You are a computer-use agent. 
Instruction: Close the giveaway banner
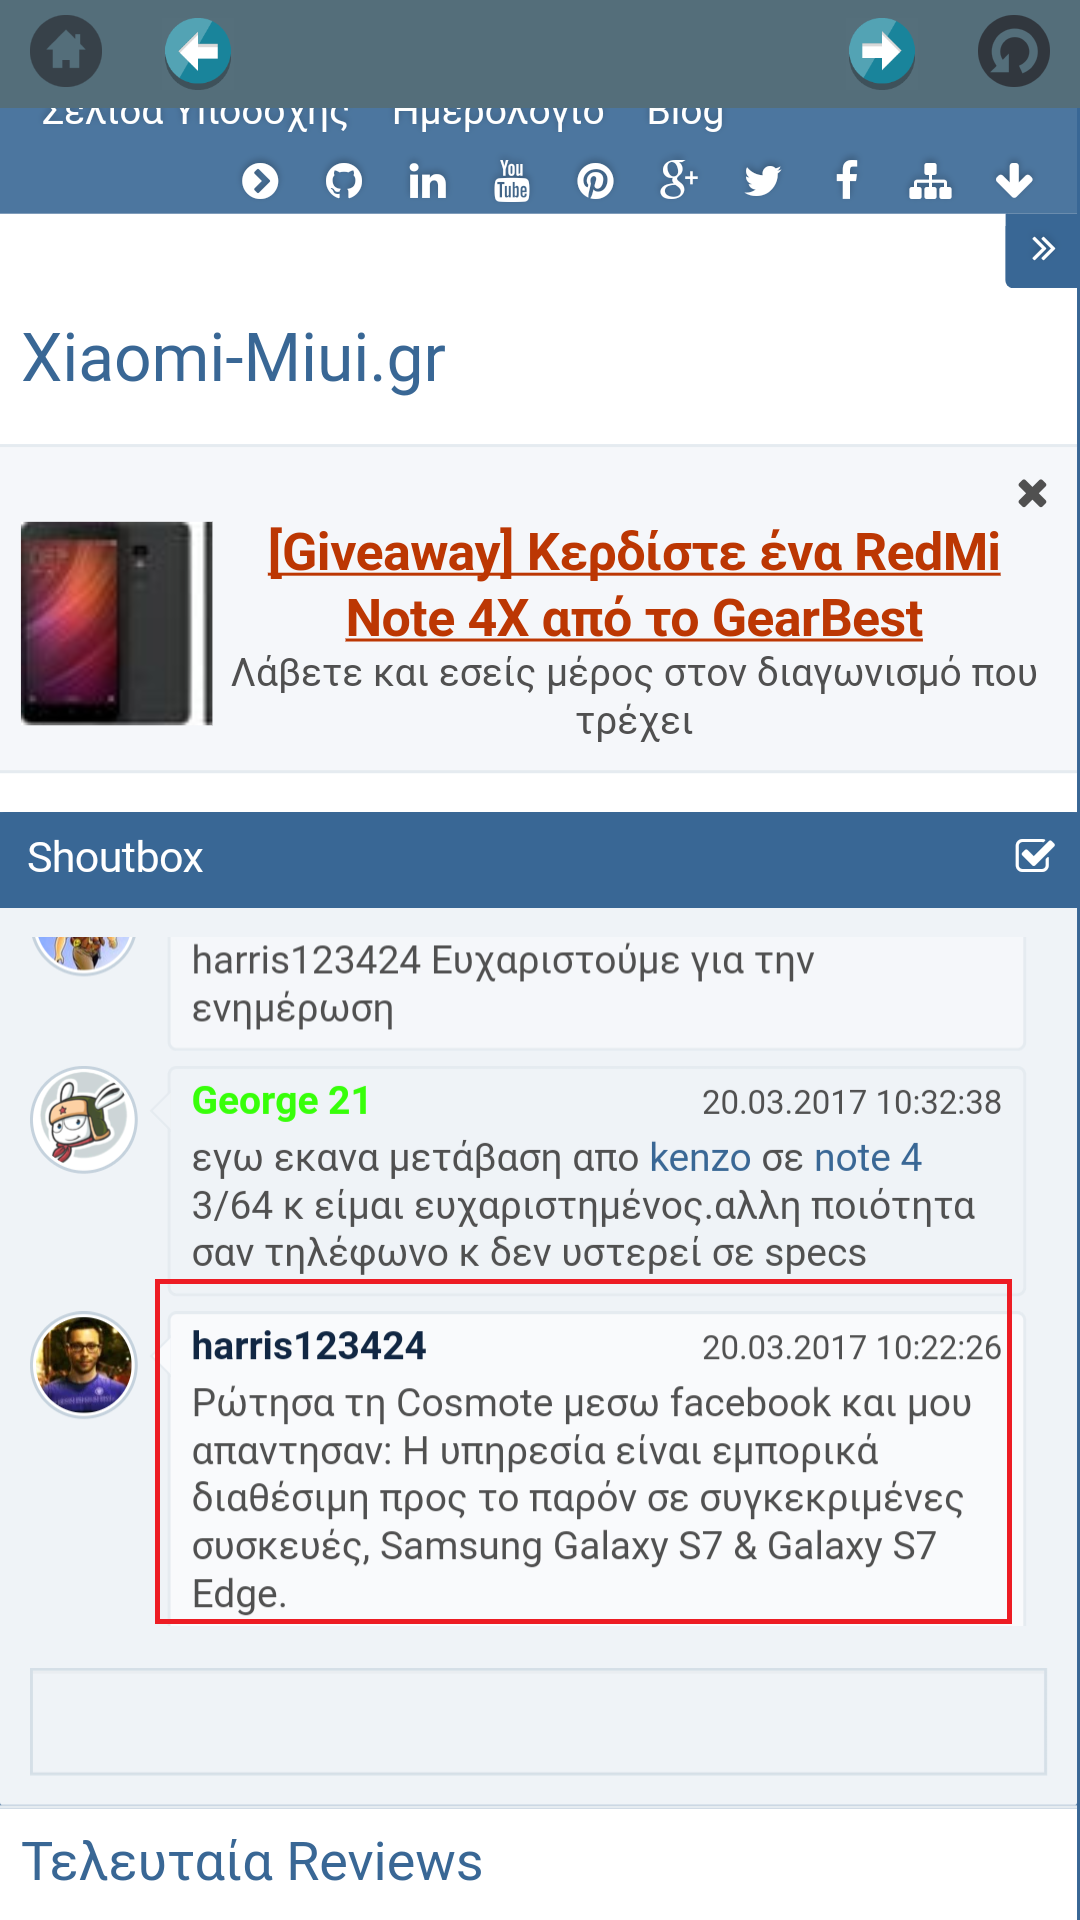[x=1032, y=493]
